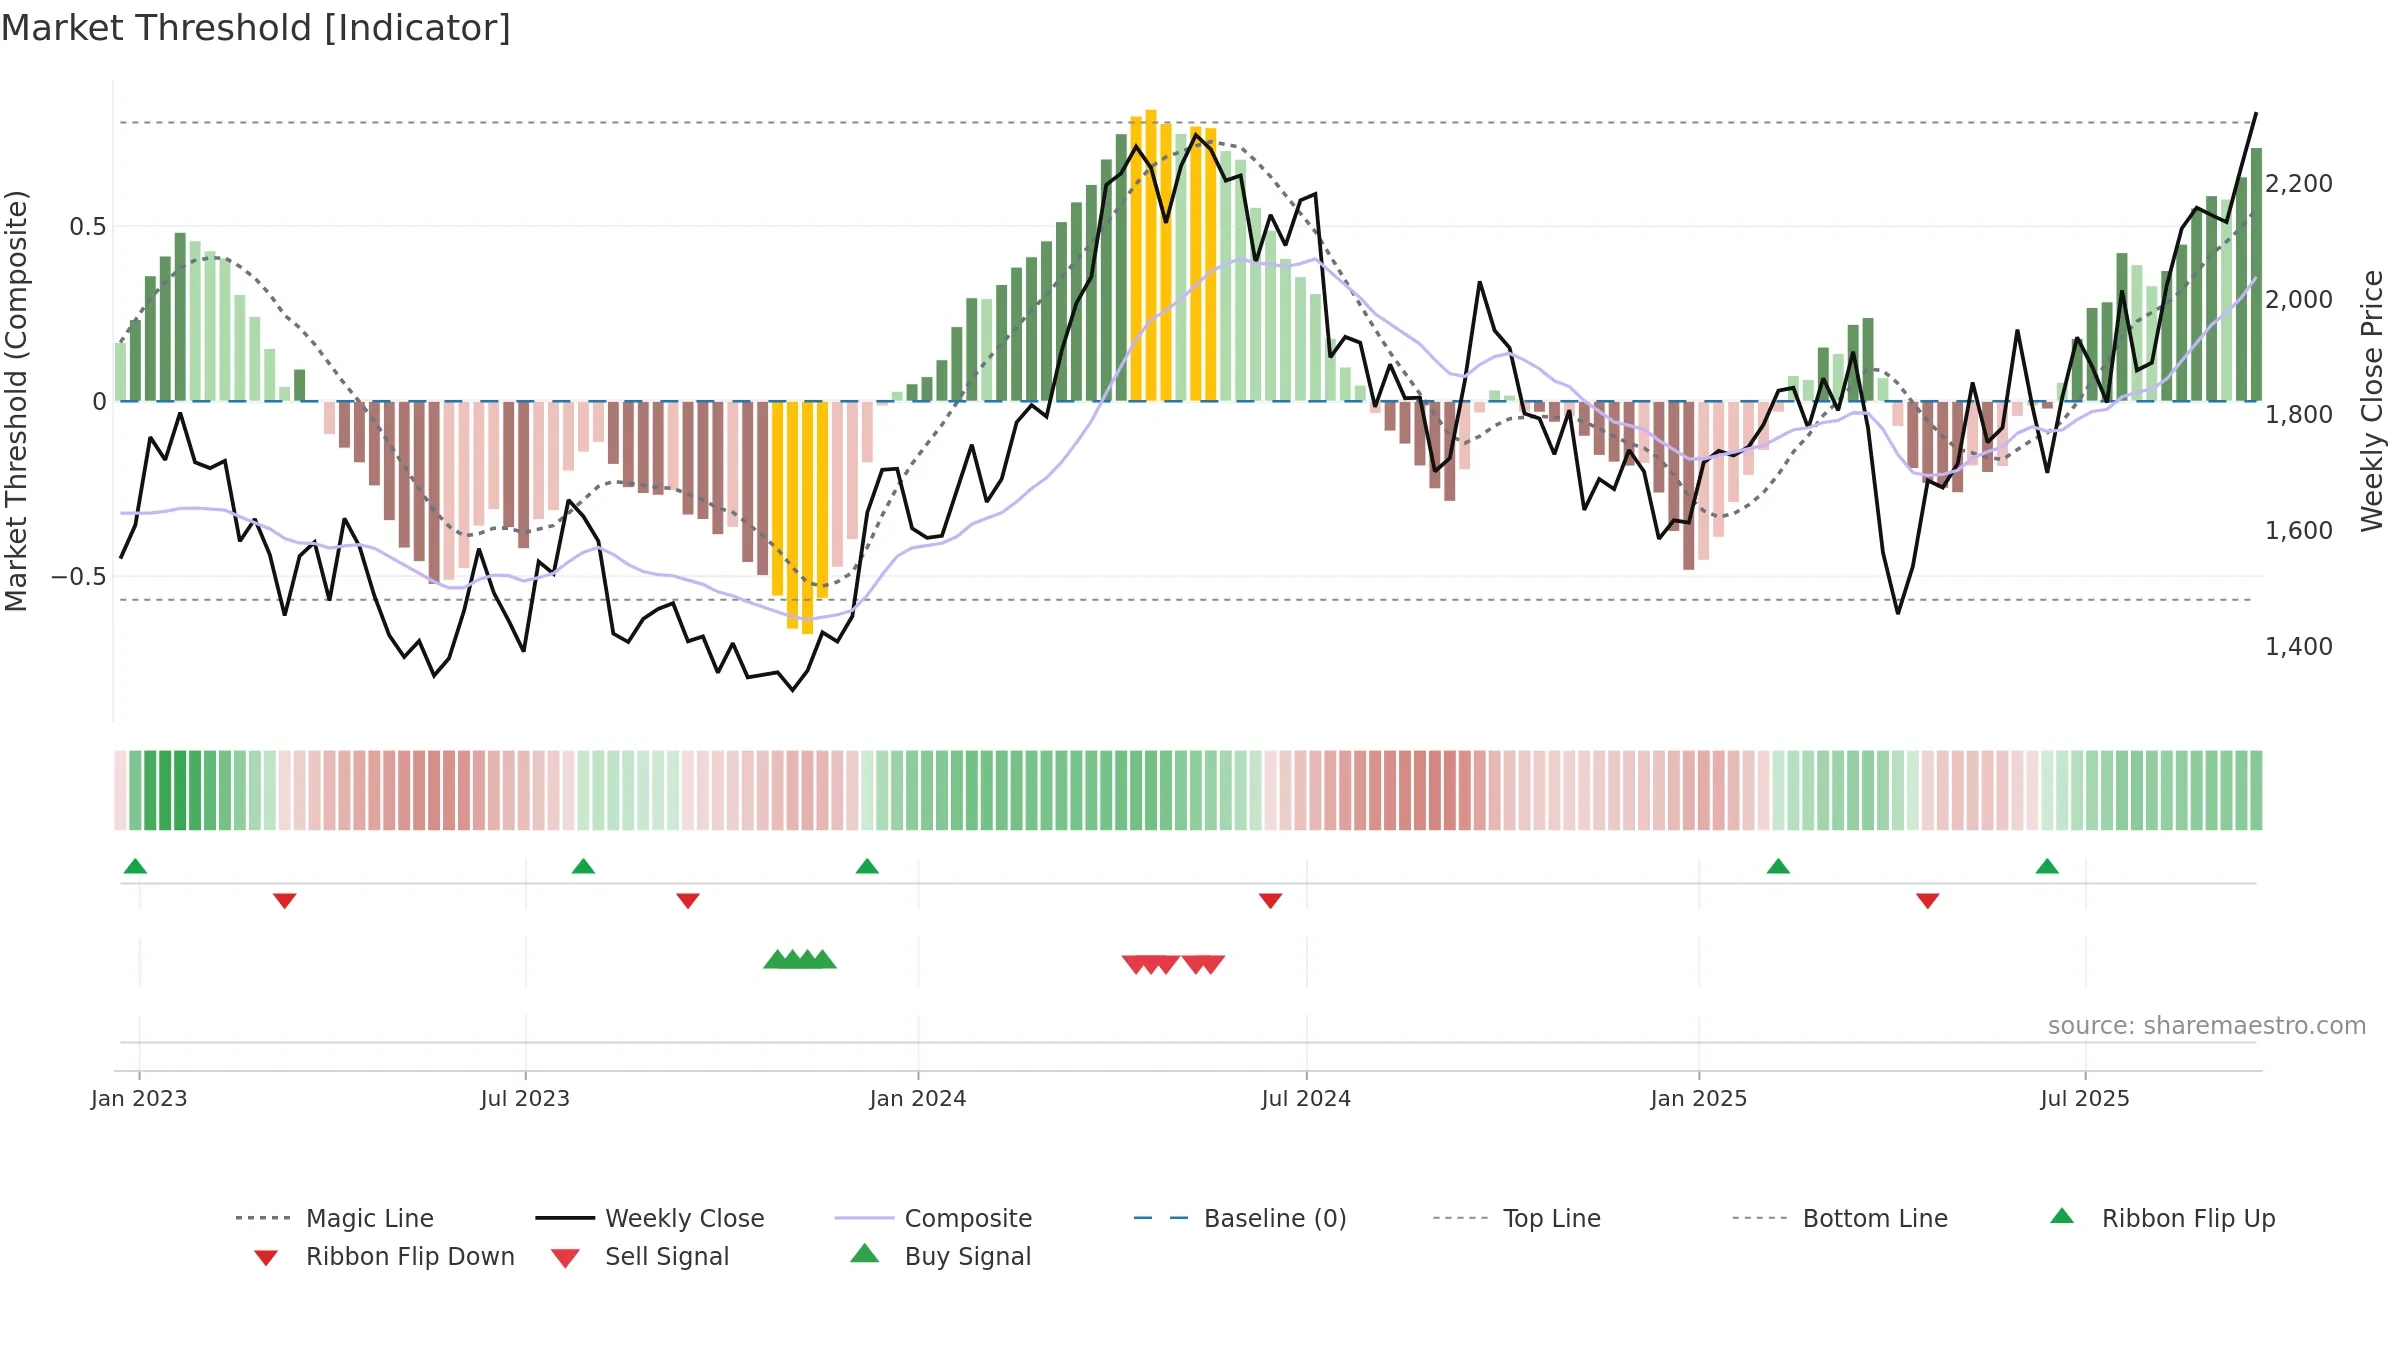The width and height of the screenshot is (2400, 1350).
Task: Click the ribbon flip down marker before Jul 2024
Action: (1270, 901)
